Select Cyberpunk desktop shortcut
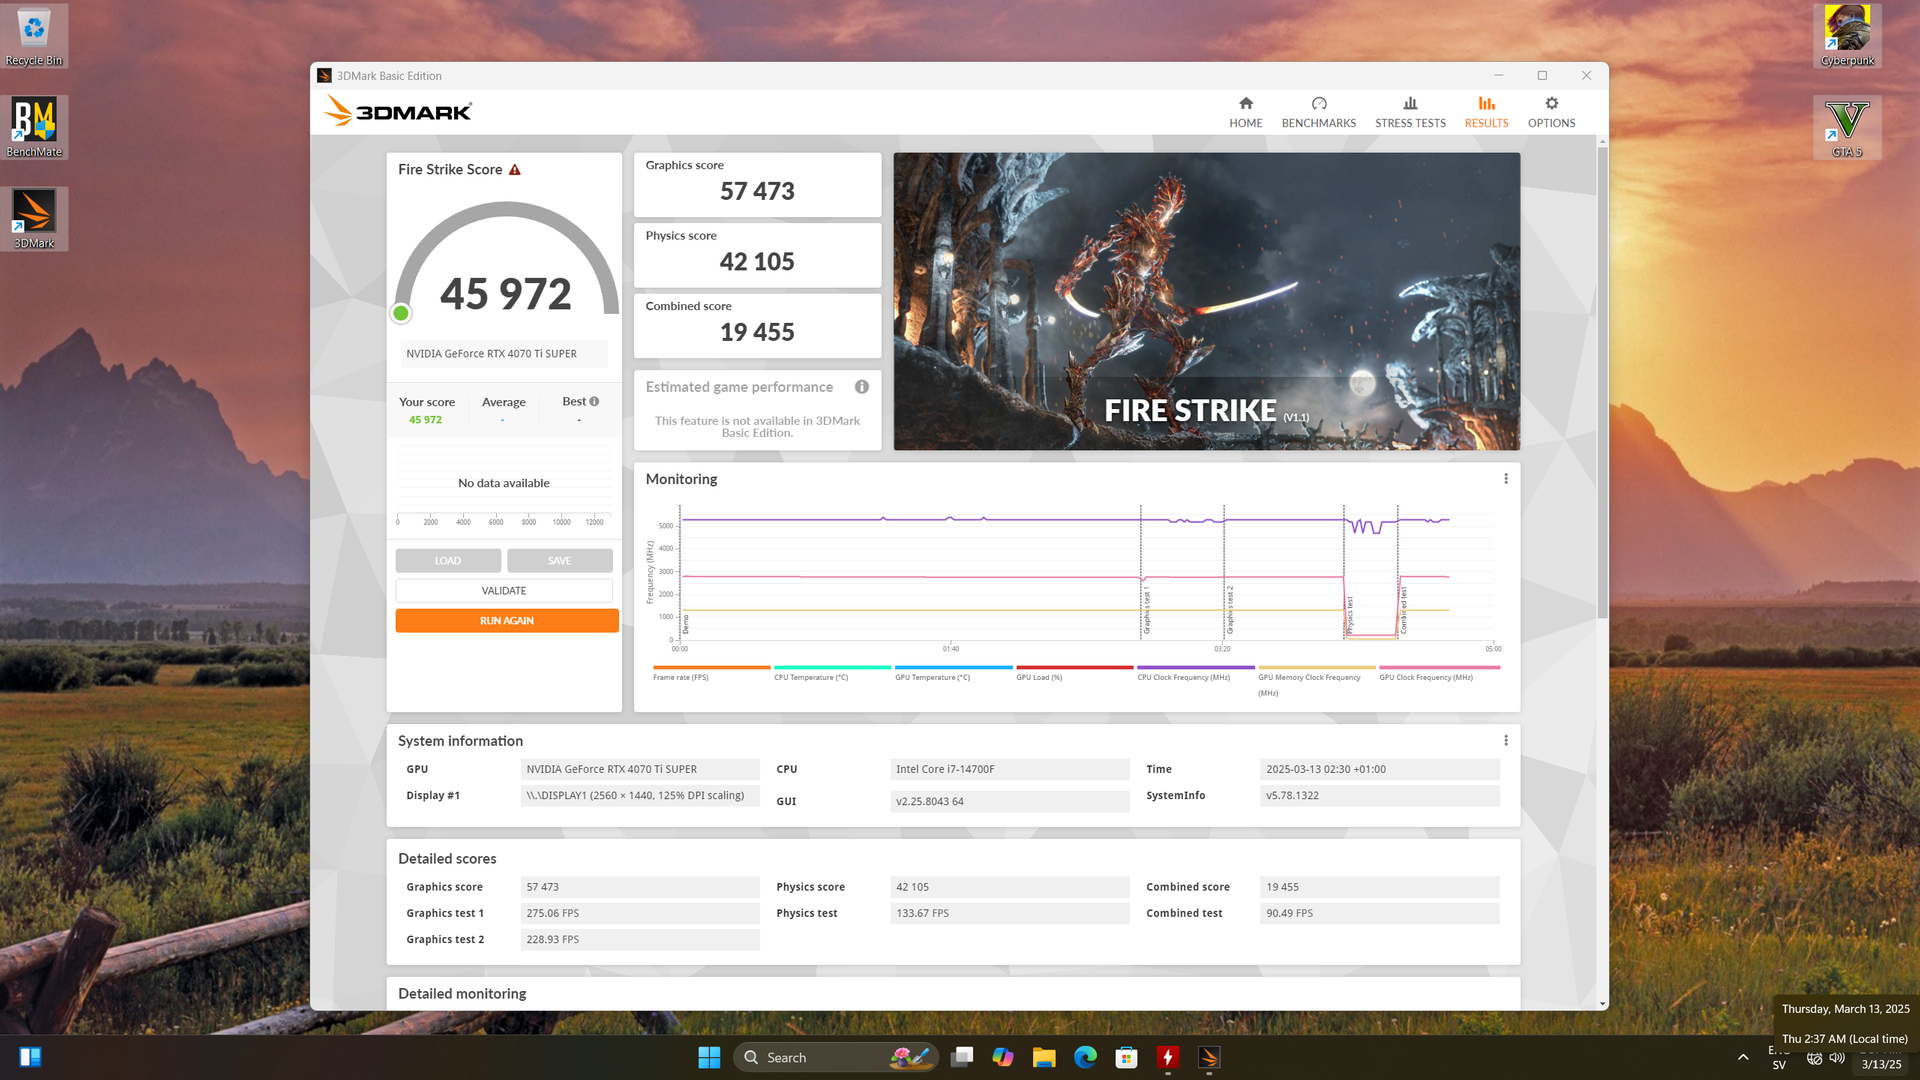 pos(1847,36)
